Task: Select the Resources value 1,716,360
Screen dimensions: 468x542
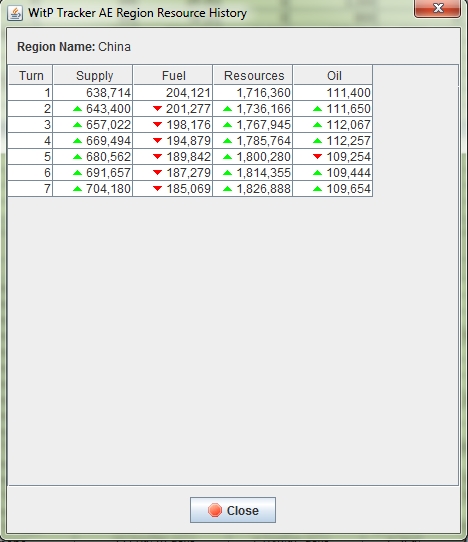Action: point(253,93)
